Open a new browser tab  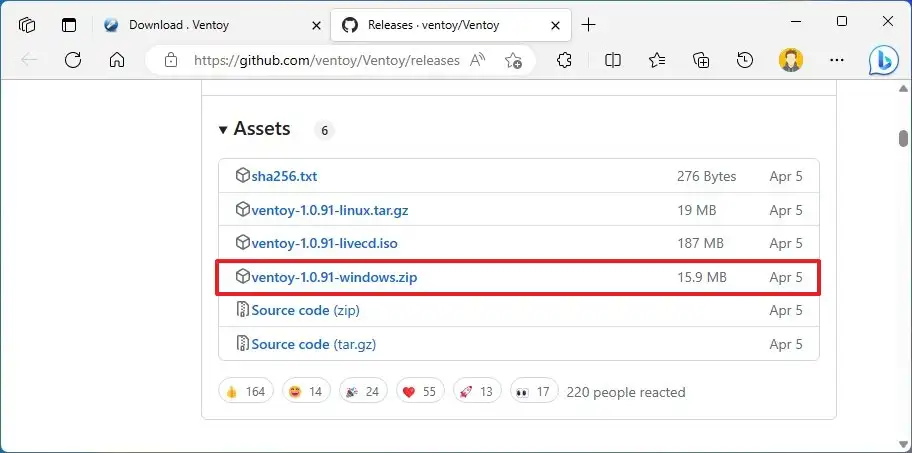(588, 24)
